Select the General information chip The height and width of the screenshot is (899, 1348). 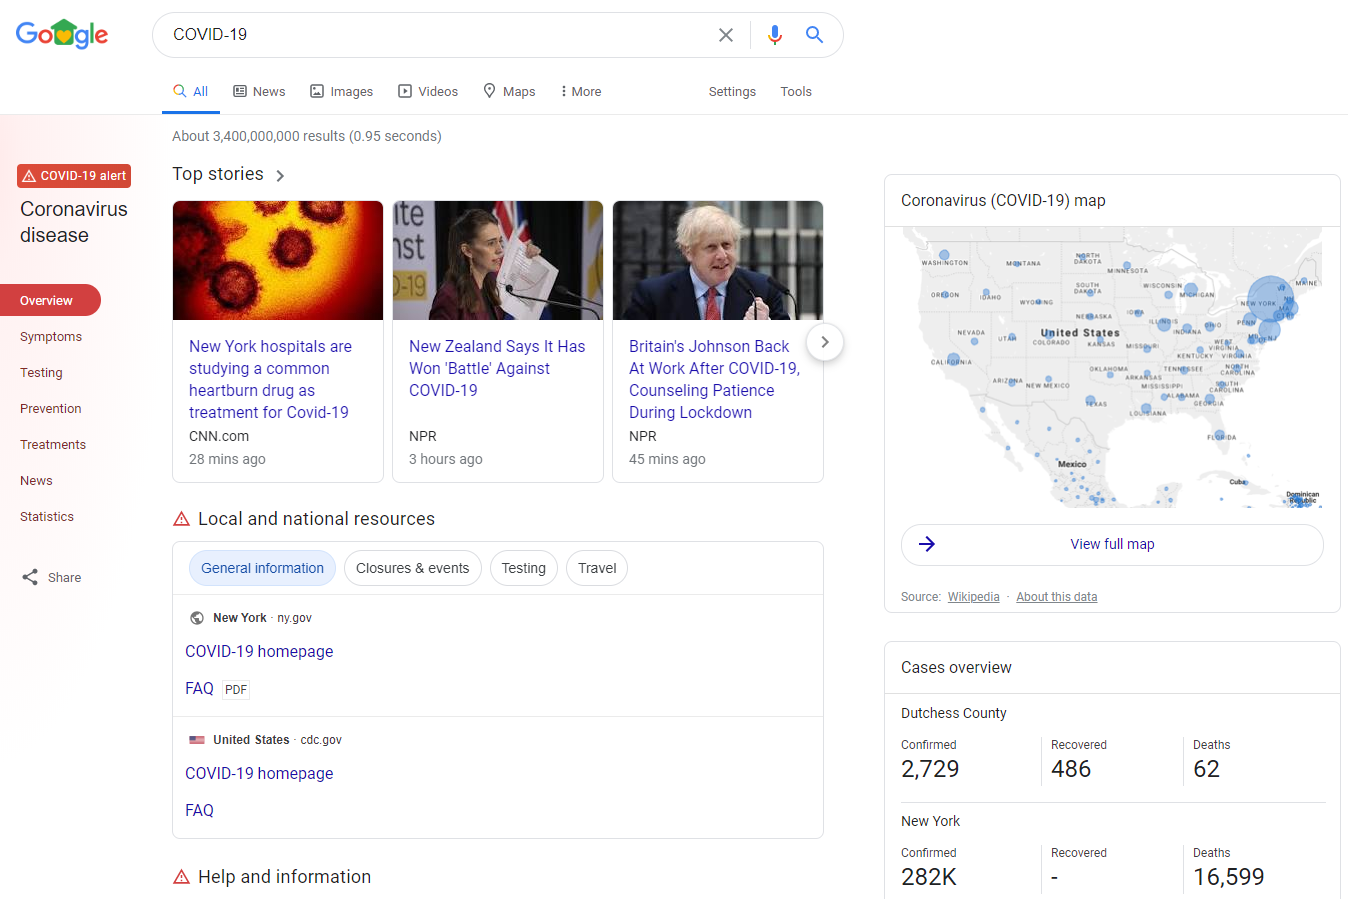pyautogui.click(x=262, y=568)
